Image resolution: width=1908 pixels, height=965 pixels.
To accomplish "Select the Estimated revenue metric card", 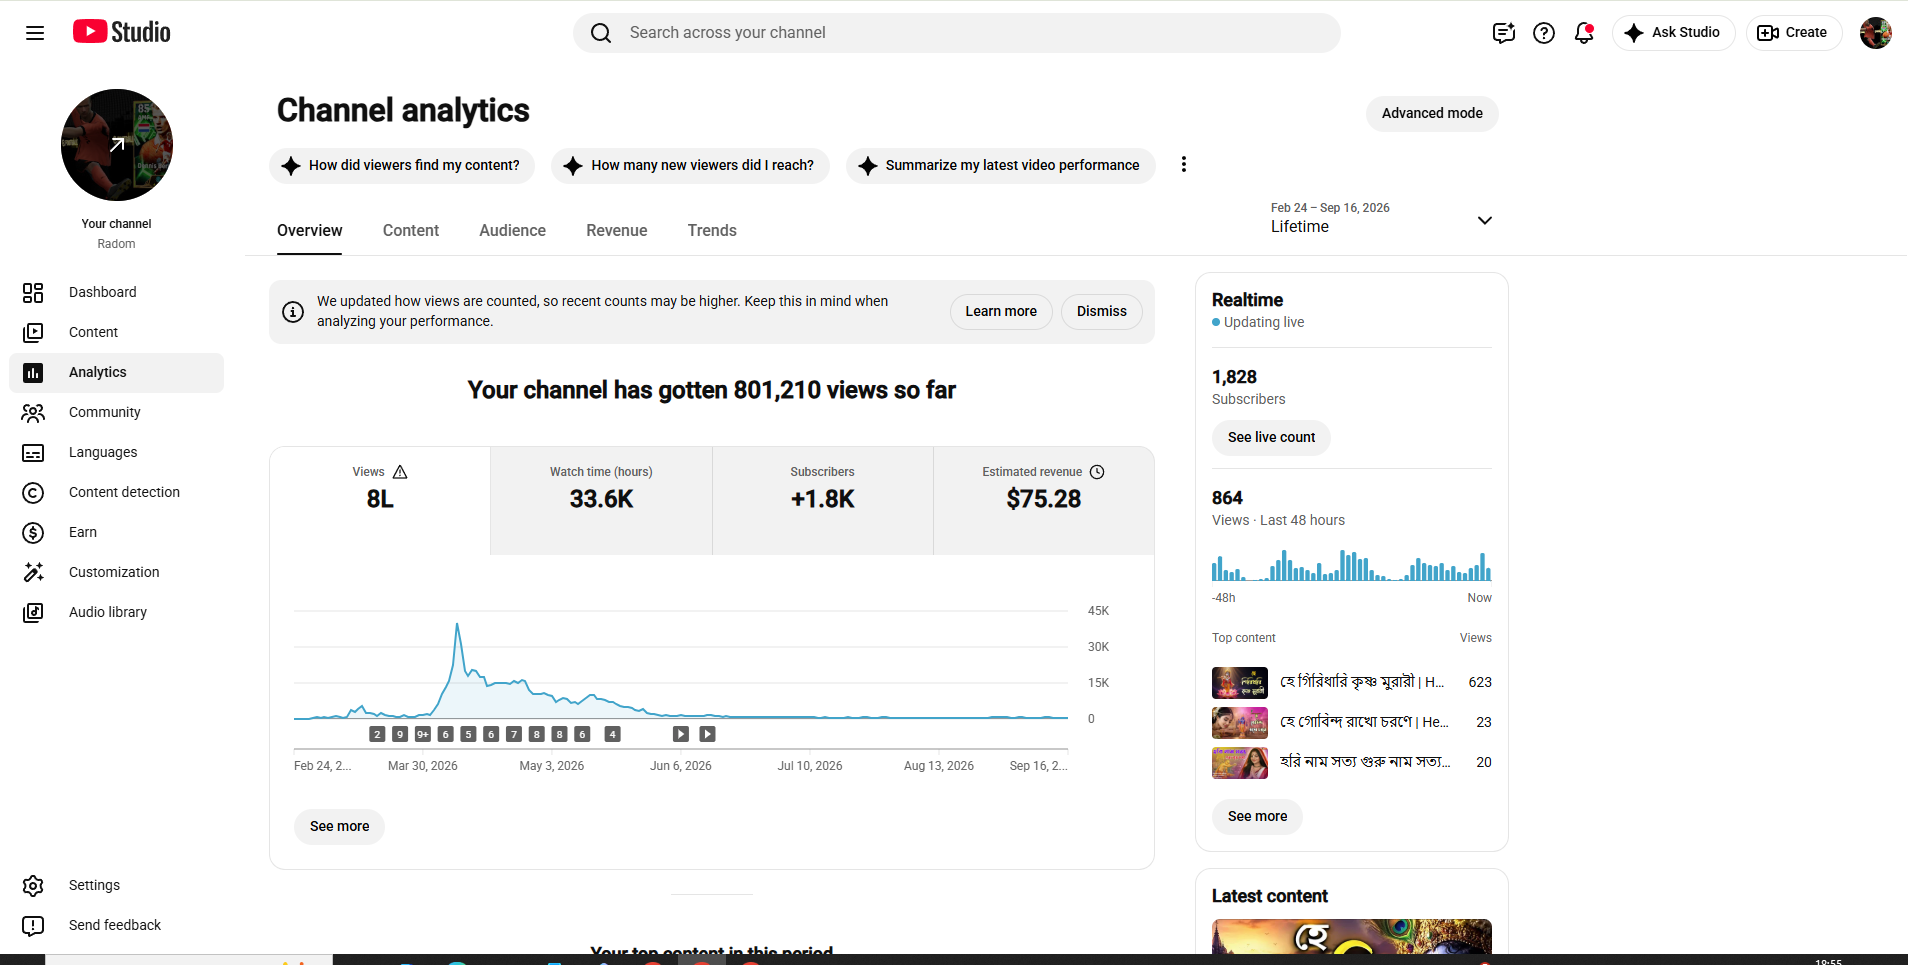I will point(1044,500).
